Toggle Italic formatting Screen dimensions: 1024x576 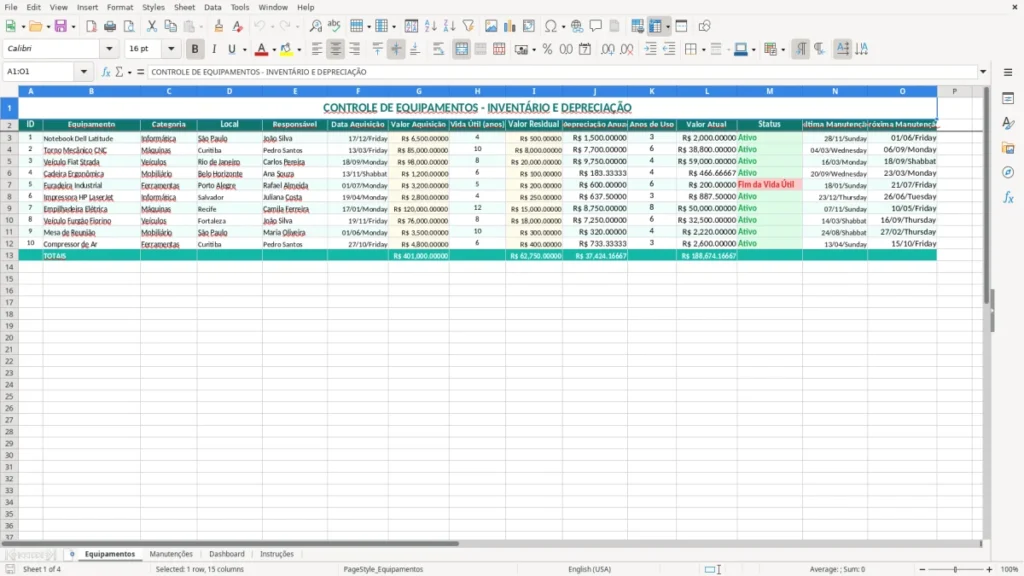[214, 49]
